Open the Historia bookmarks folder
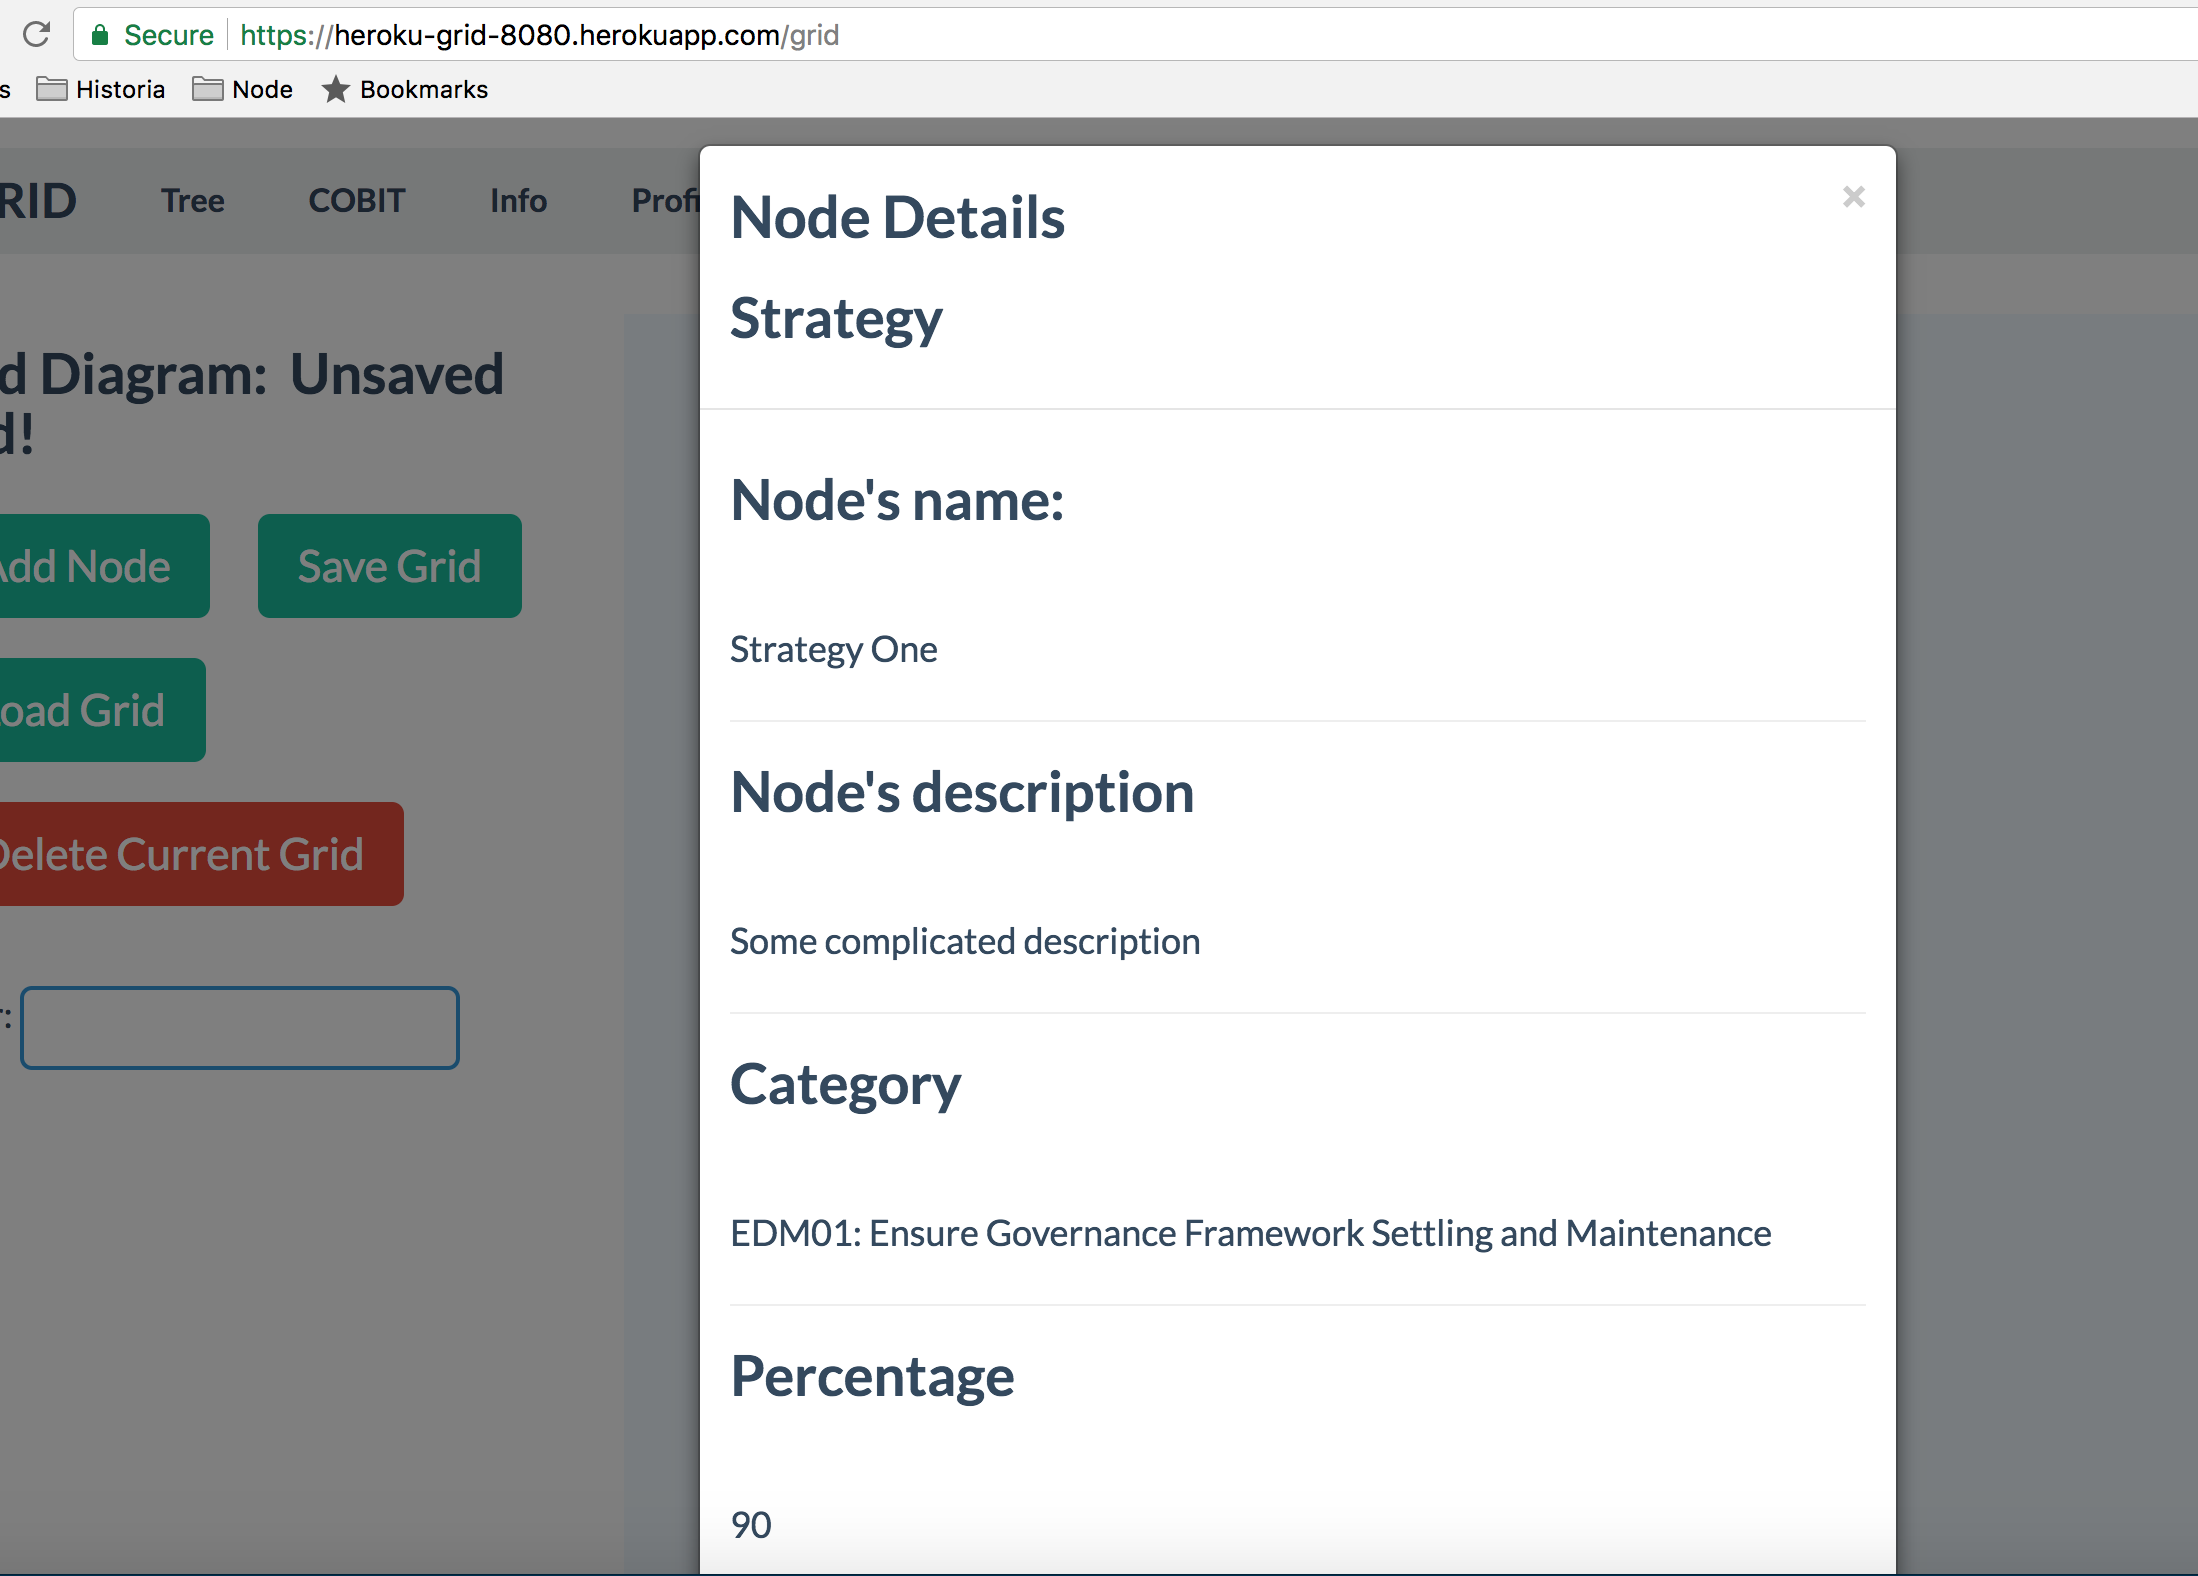Viewport: 2198px width, 1576px height. (x=101, y=90)
